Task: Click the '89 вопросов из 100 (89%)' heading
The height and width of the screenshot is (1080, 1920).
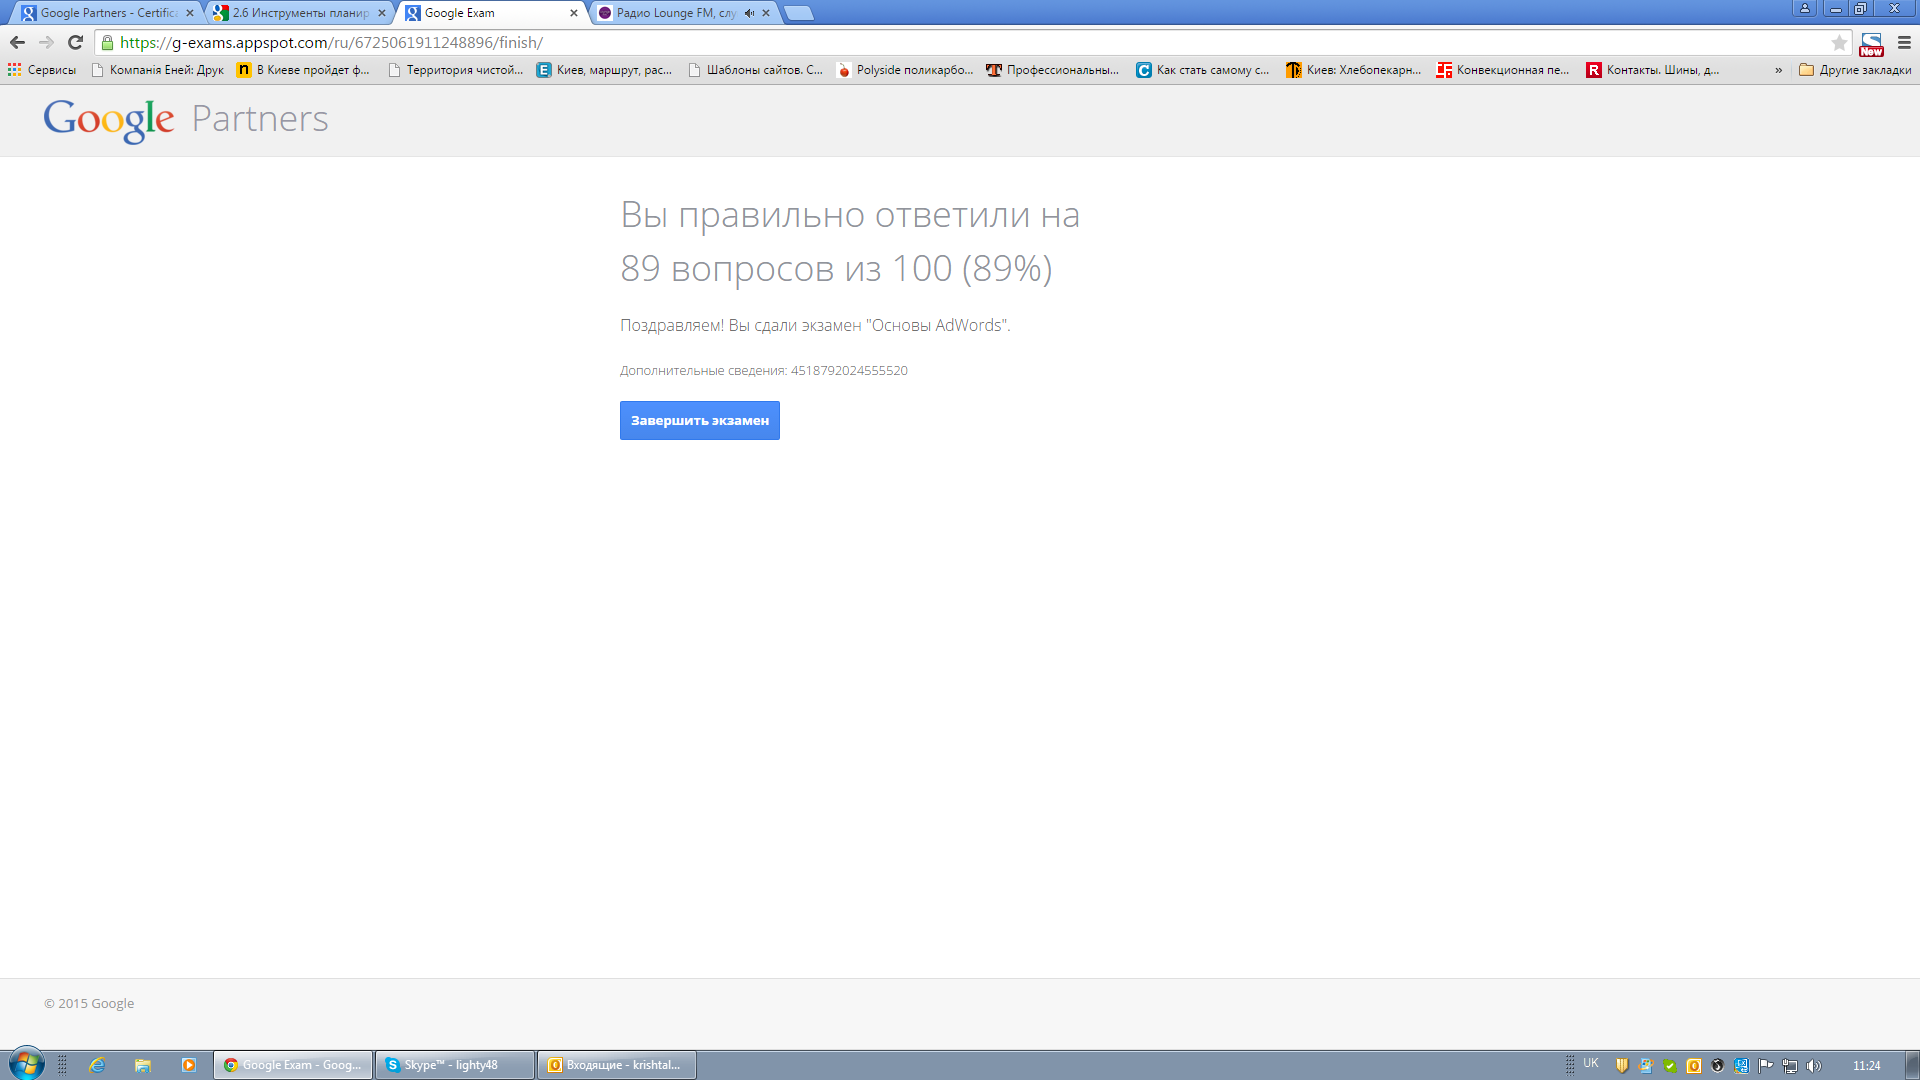Action: (836, 269)
